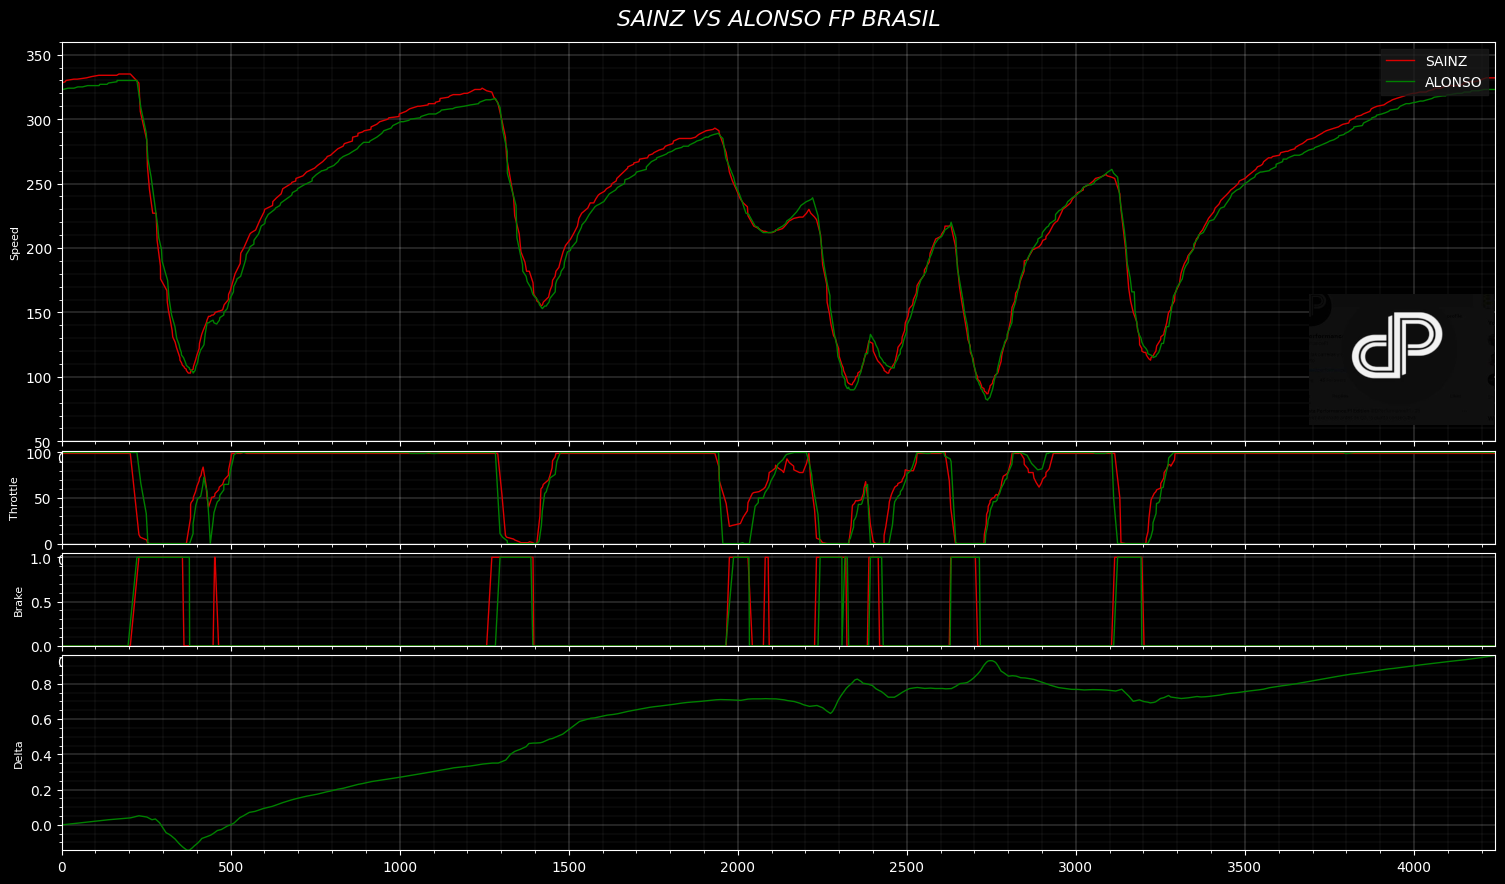This screenshot has height=884, width=1505.
Task: Select the SAINZ legend label
Action: point(1446,62)
